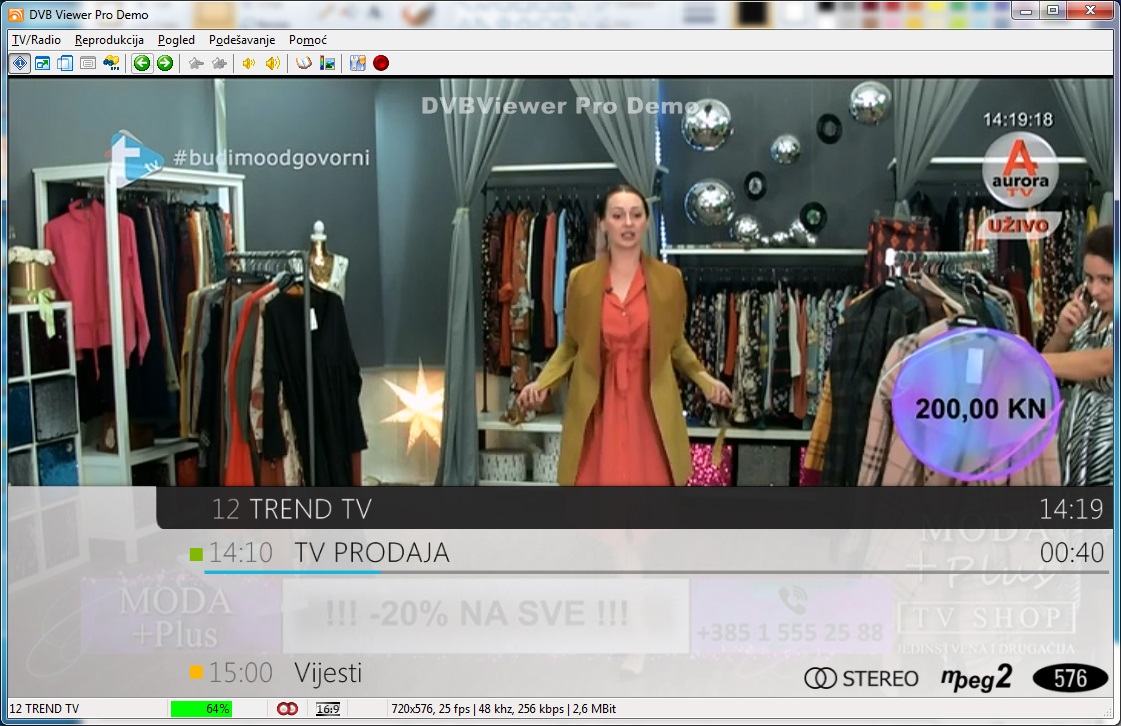Click the weather/teletext cloud icon
The height and width of the screenshot is (726, 1121).
111,63
